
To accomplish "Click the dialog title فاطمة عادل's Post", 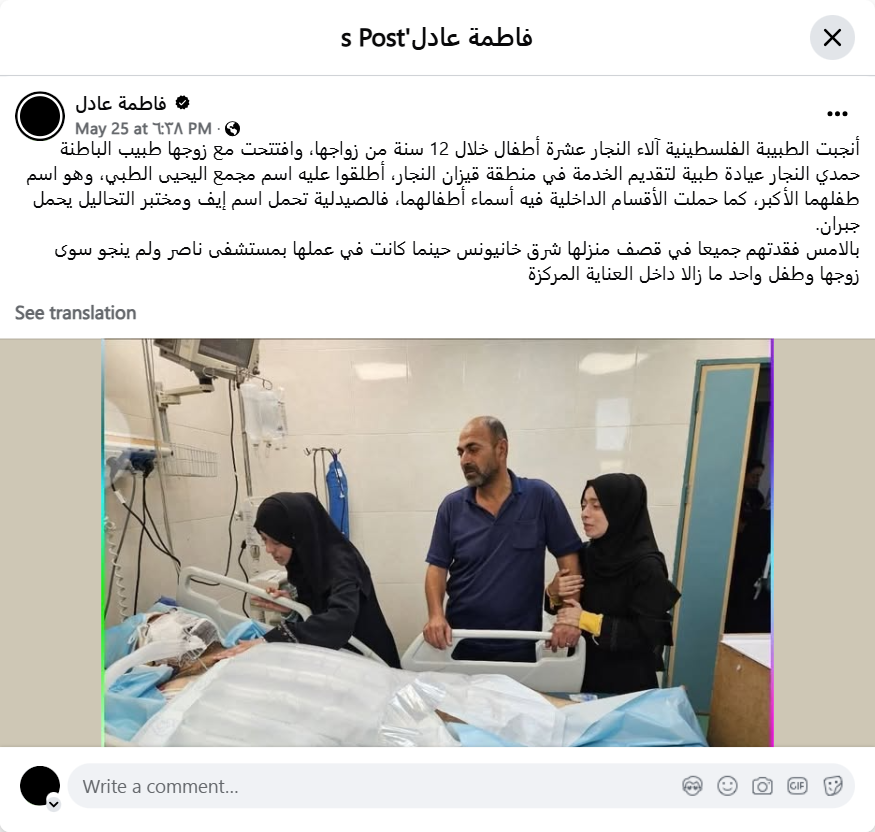I will click(437, 38).
